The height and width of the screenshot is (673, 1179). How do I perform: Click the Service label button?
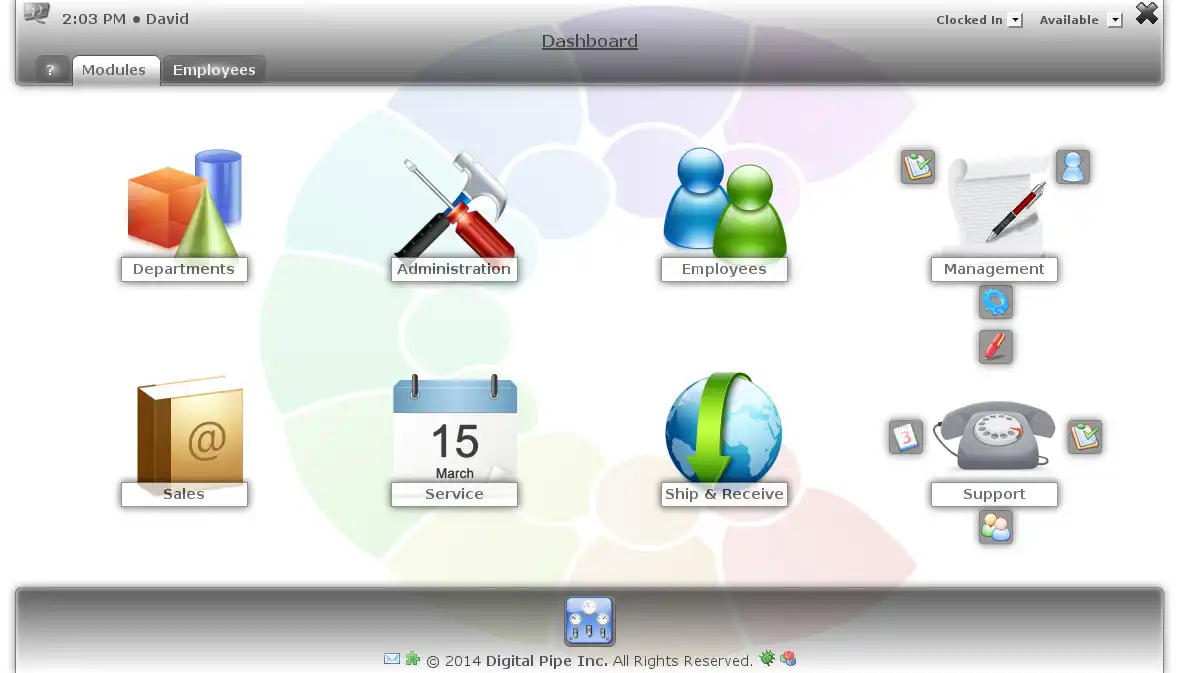(x=454, y=494)
